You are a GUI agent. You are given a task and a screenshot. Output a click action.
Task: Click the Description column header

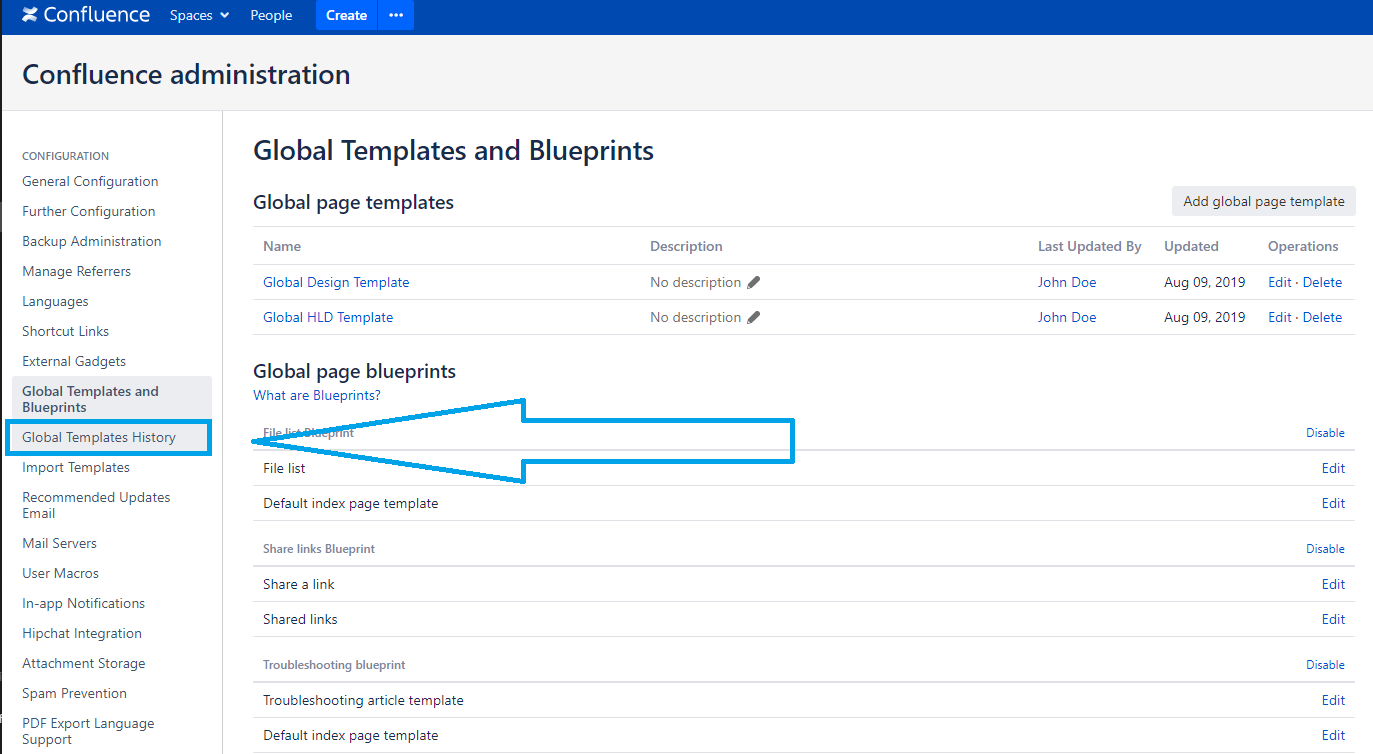point(686,246)
